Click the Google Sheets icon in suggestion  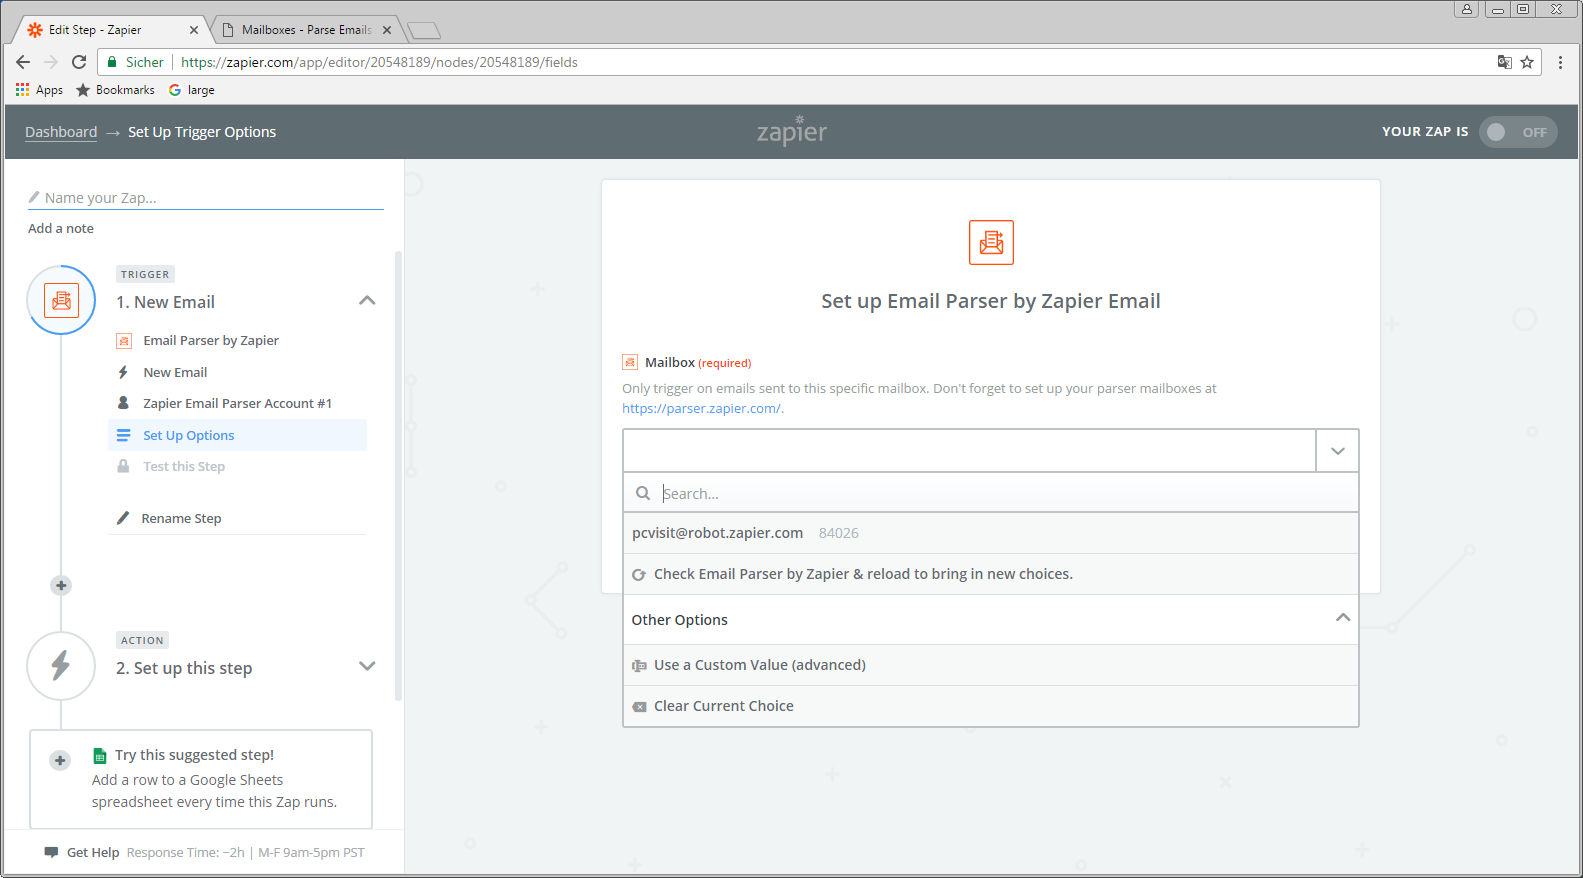click(100, 756)
